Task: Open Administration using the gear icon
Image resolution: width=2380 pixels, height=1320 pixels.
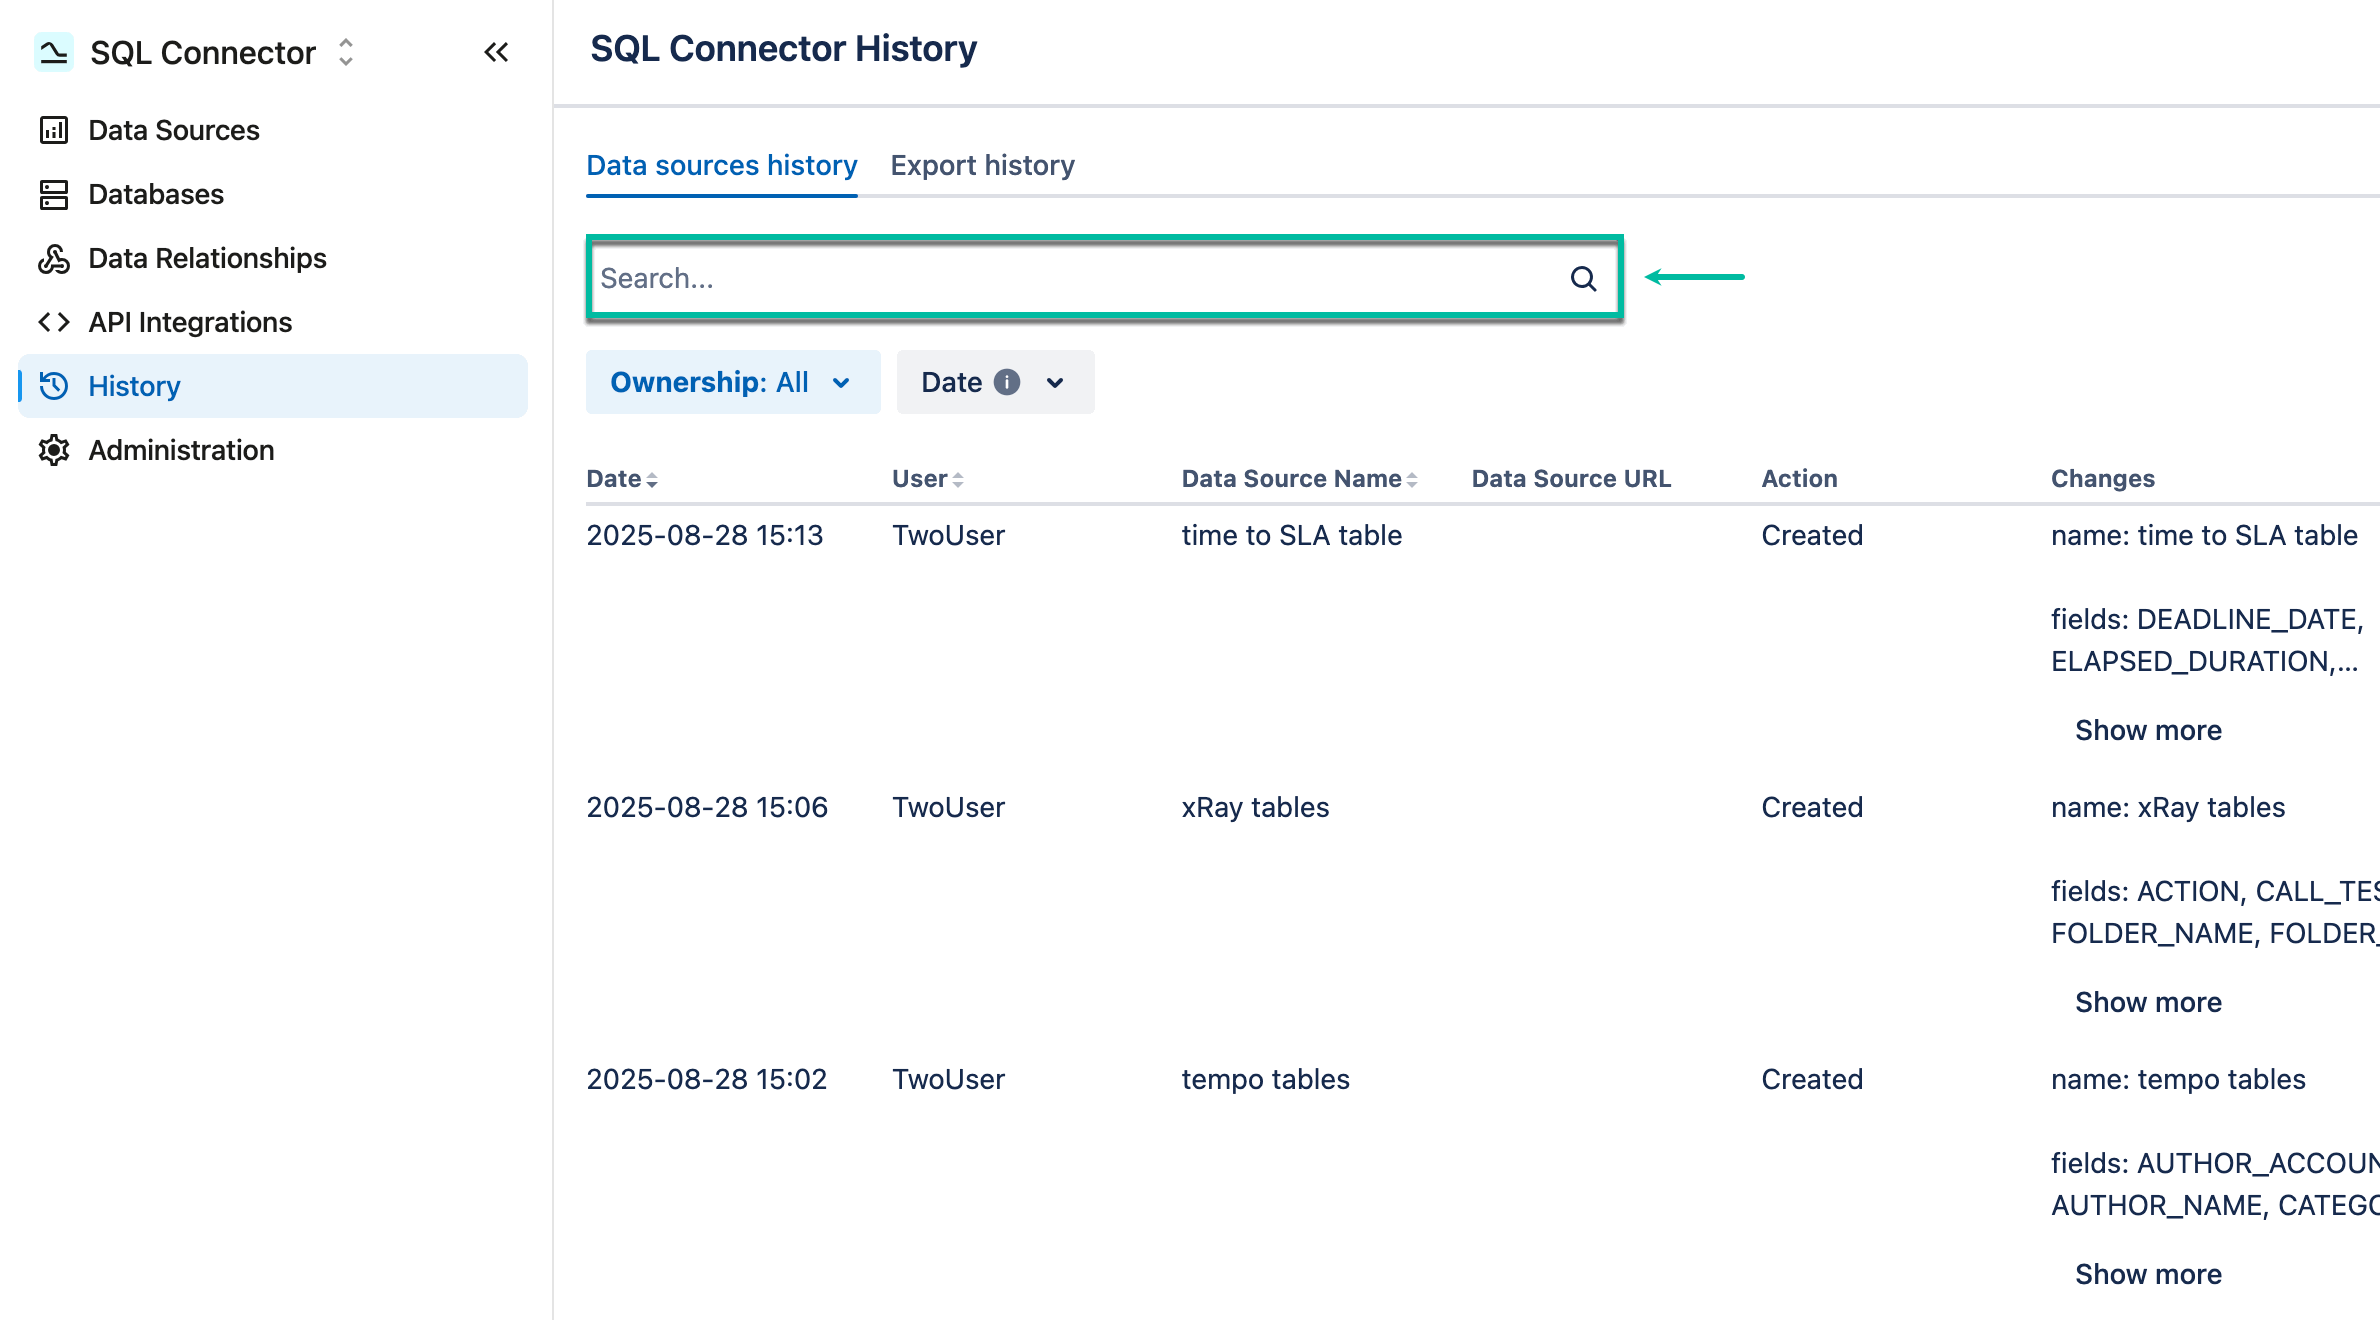Action: (54, 450)
